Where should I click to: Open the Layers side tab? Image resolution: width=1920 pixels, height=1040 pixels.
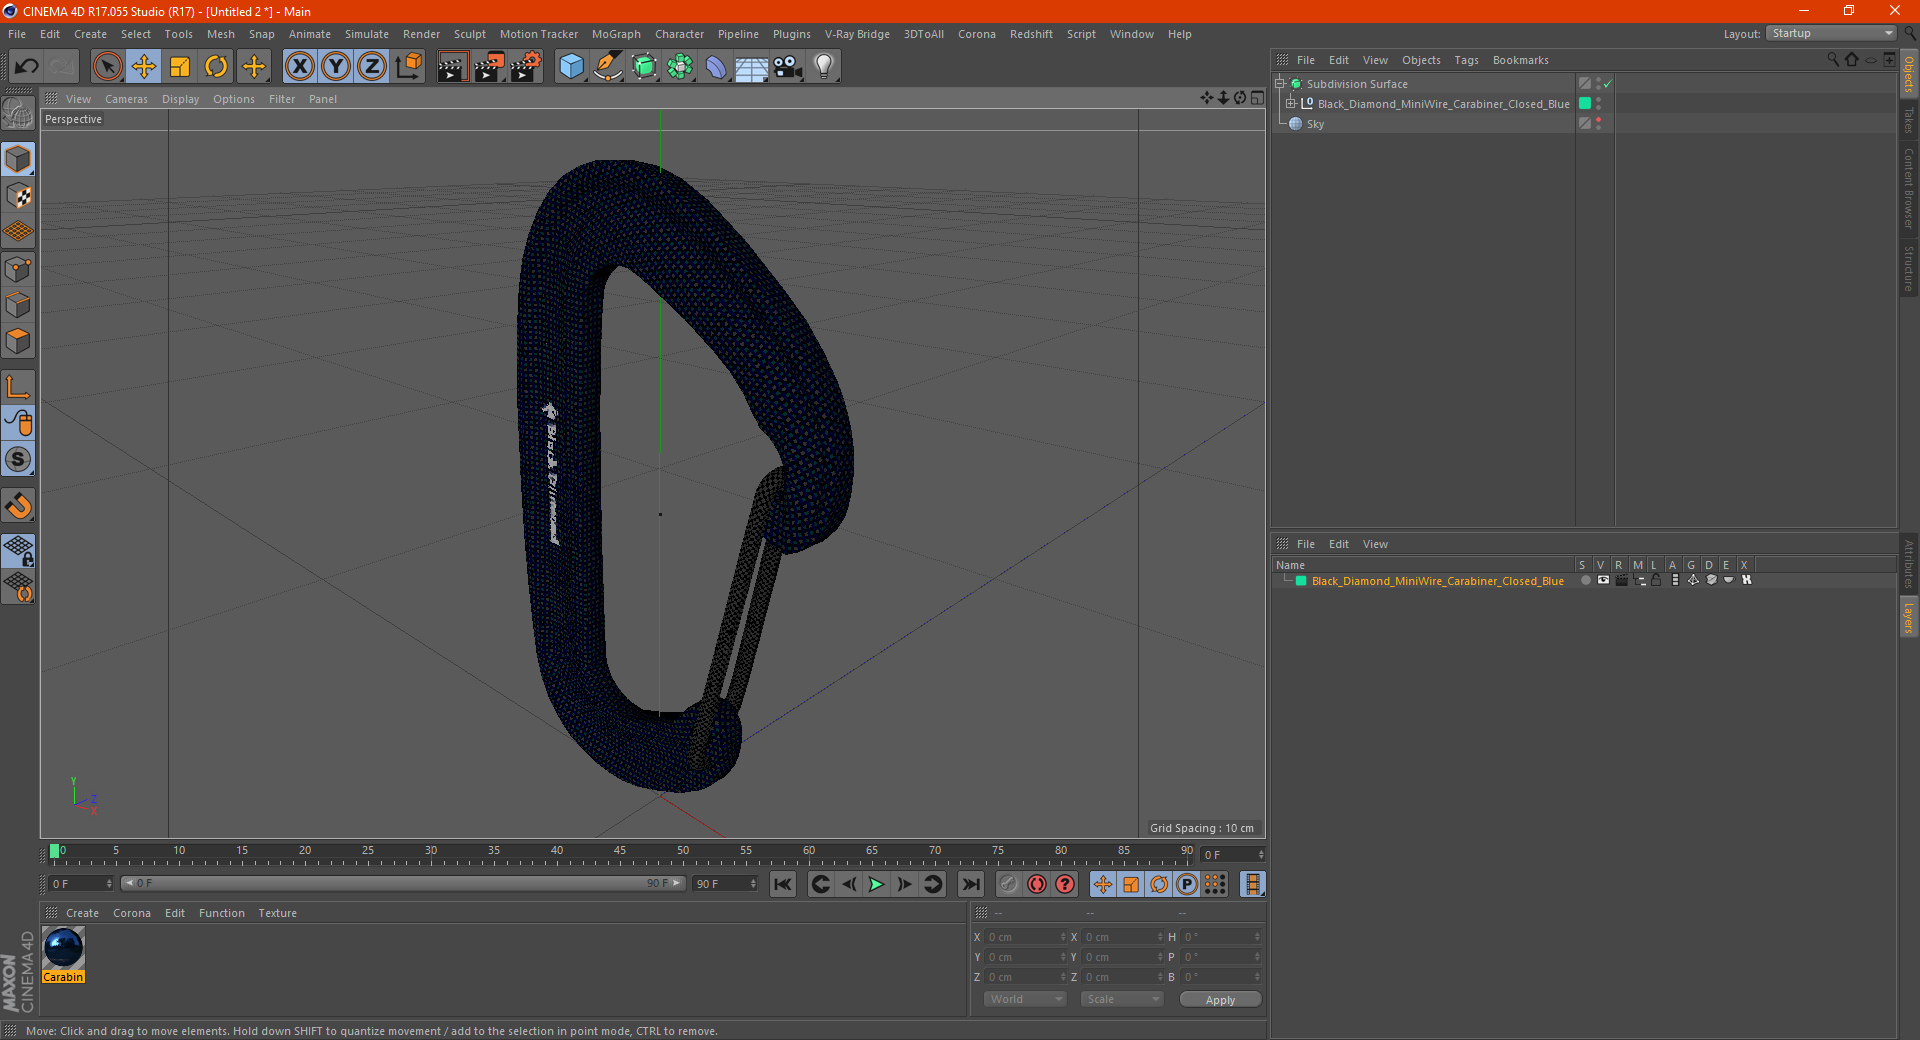click(x=1909, y=617)
